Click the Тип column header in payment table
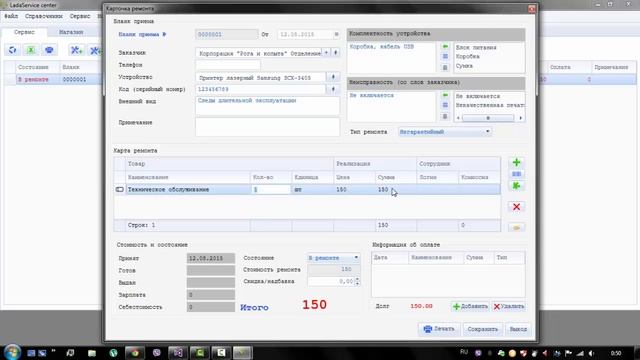The width and height of the screenshot is (640, 360). 509,258
